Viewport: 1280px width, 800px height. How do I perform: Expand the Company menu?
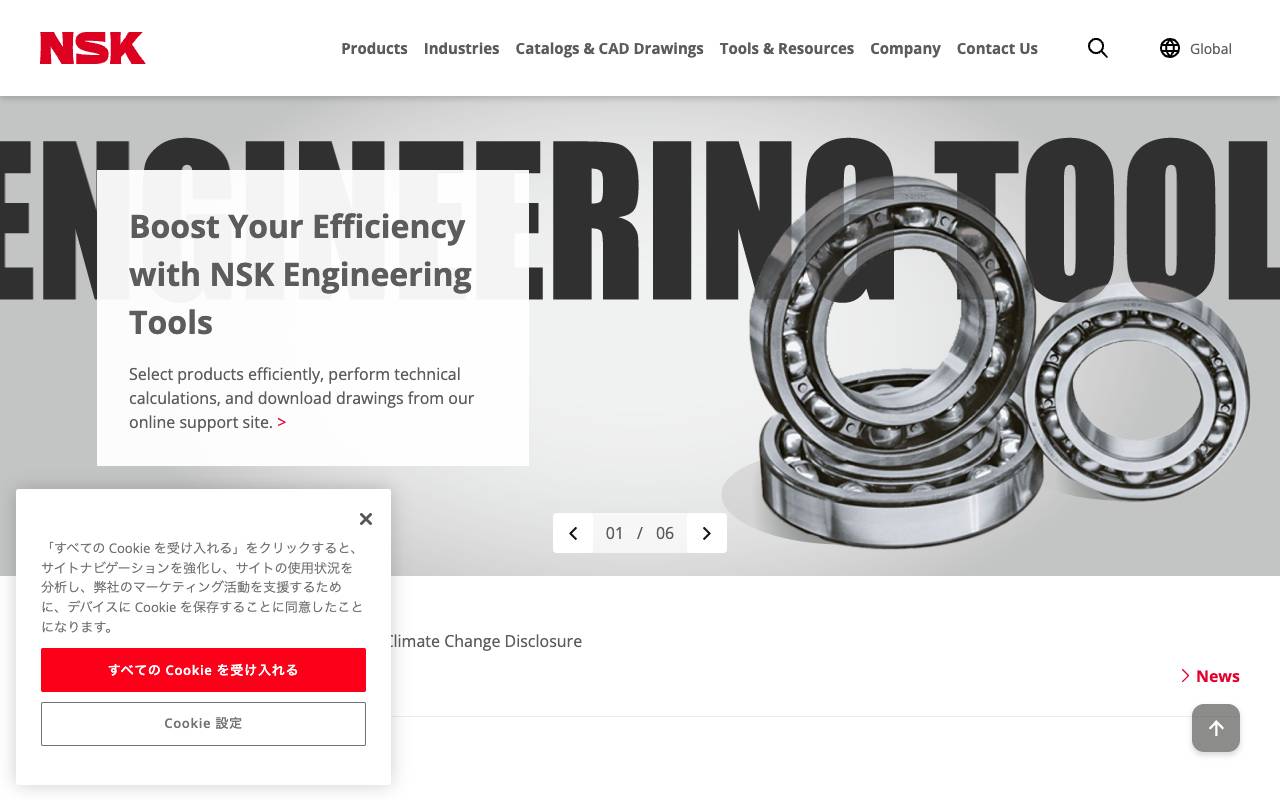click(x=905, y=48)
